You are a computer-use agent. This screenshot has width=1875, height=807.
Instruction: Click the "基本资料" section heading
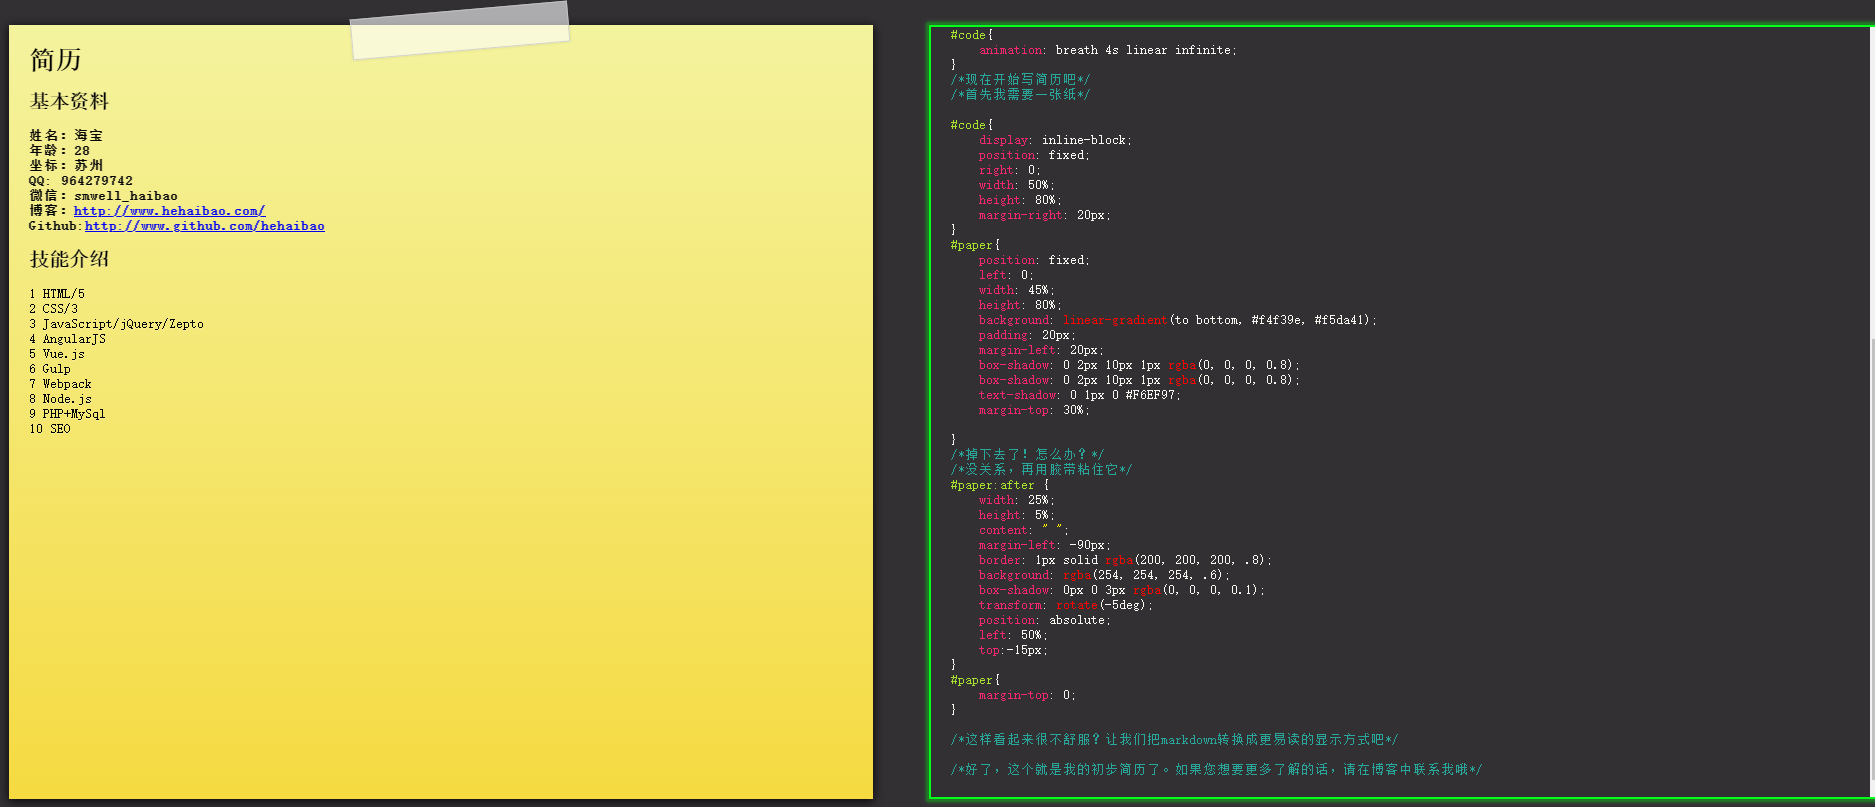pos(69,101)
